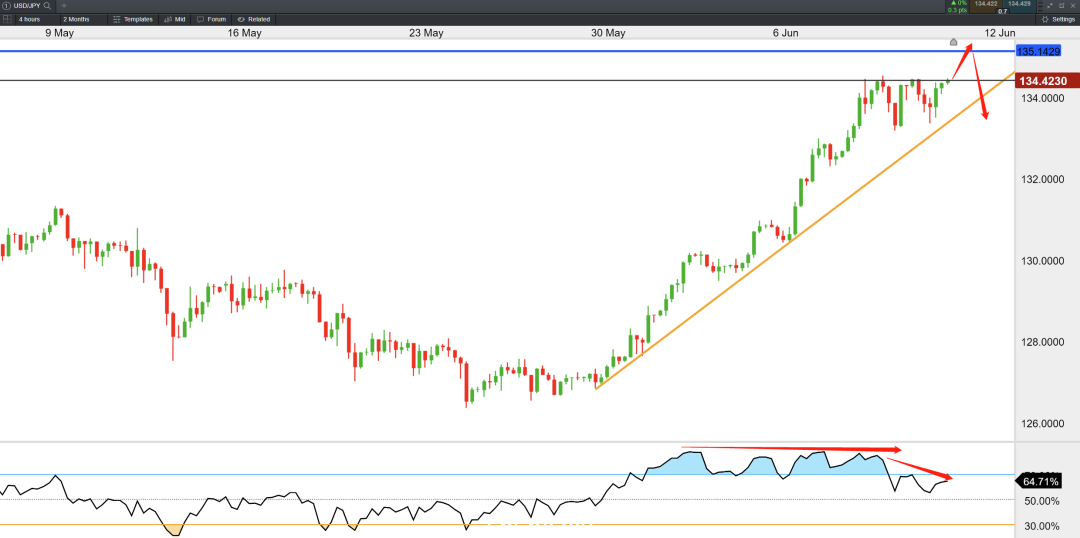Image resolution: width=1080 pixels, height=538 pixels.
Task: Pop out the chart window icon
Action: pos(1061,6)
